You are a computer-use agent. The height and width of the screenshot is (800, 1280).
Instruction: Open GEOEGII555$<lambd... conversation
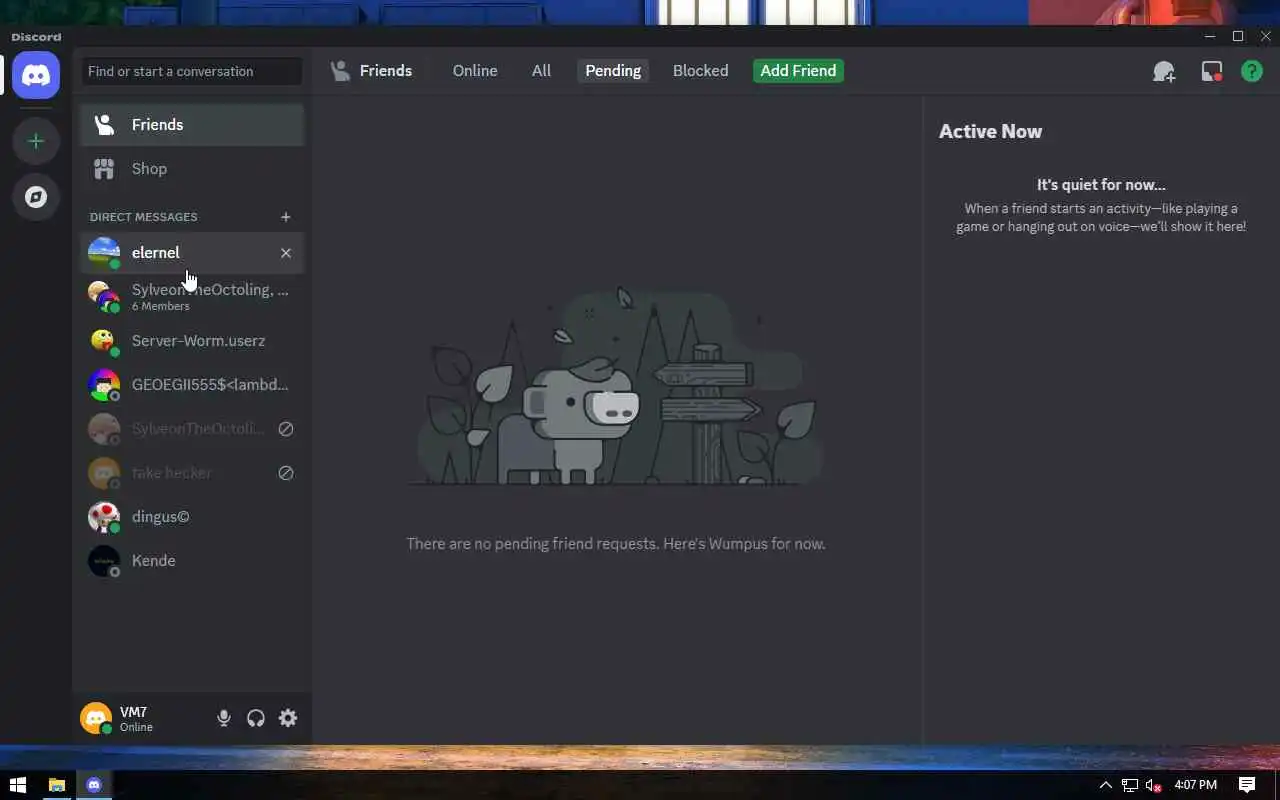pos(192,384)
